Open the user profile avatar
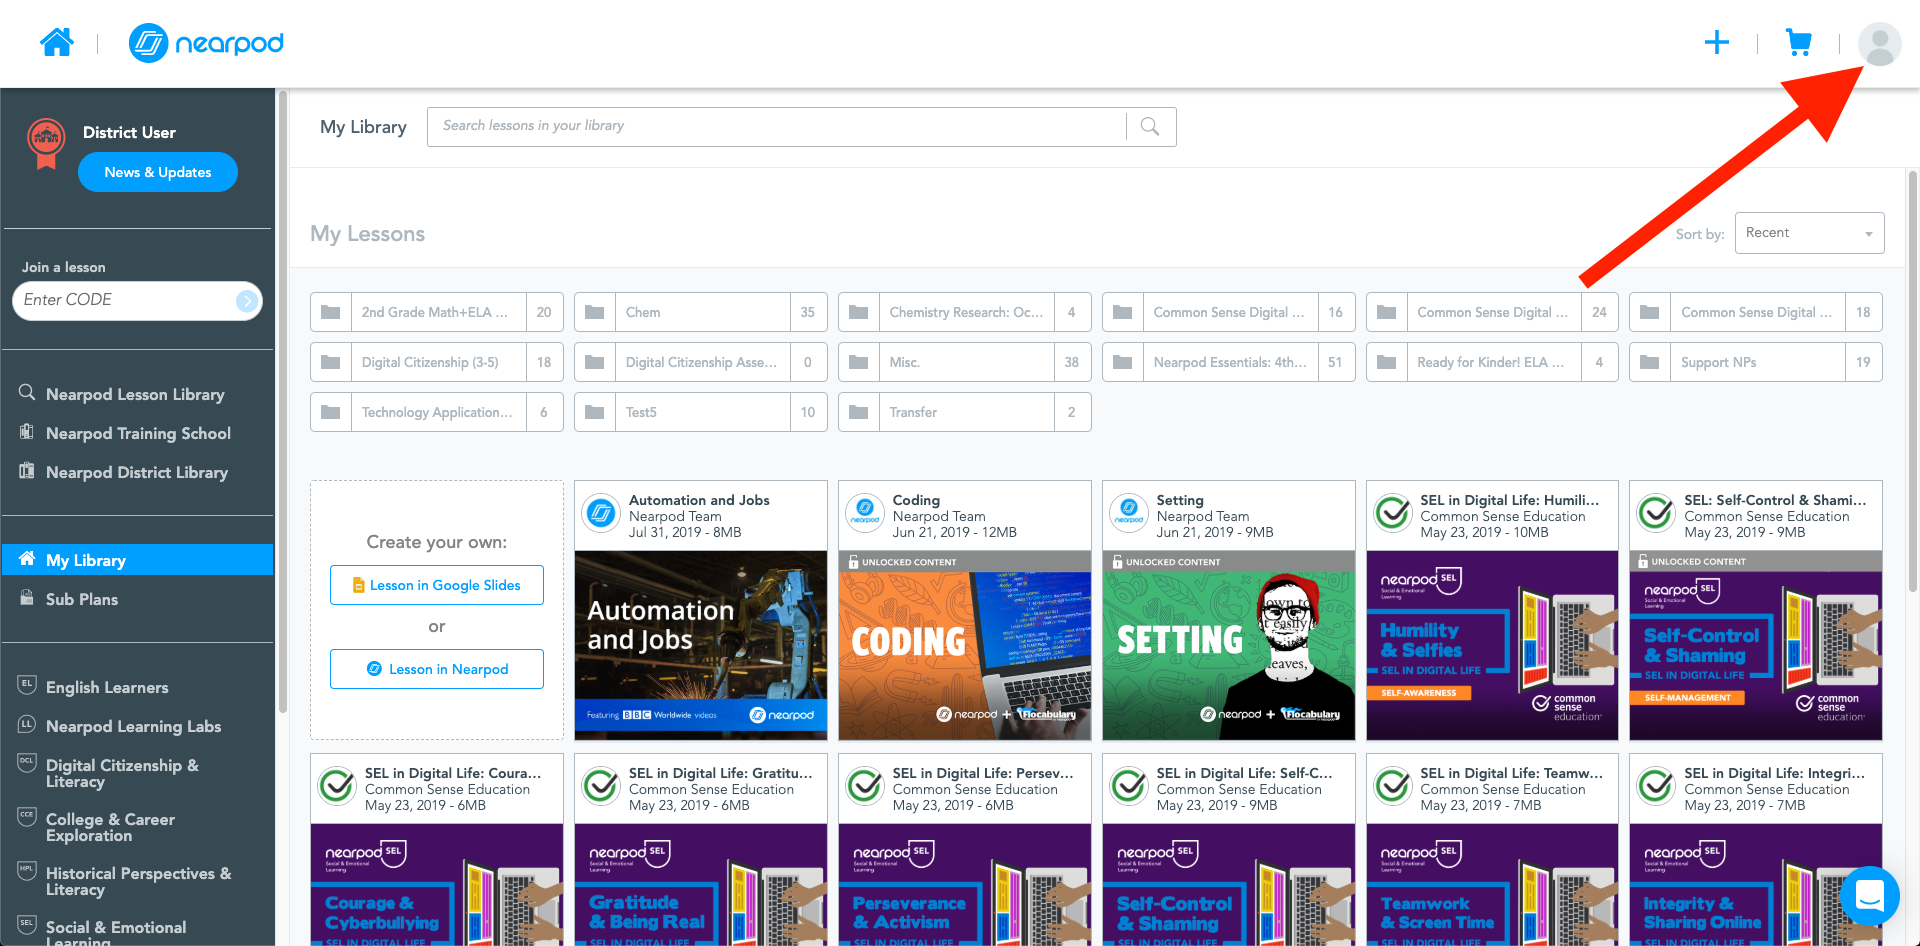 1879,45
